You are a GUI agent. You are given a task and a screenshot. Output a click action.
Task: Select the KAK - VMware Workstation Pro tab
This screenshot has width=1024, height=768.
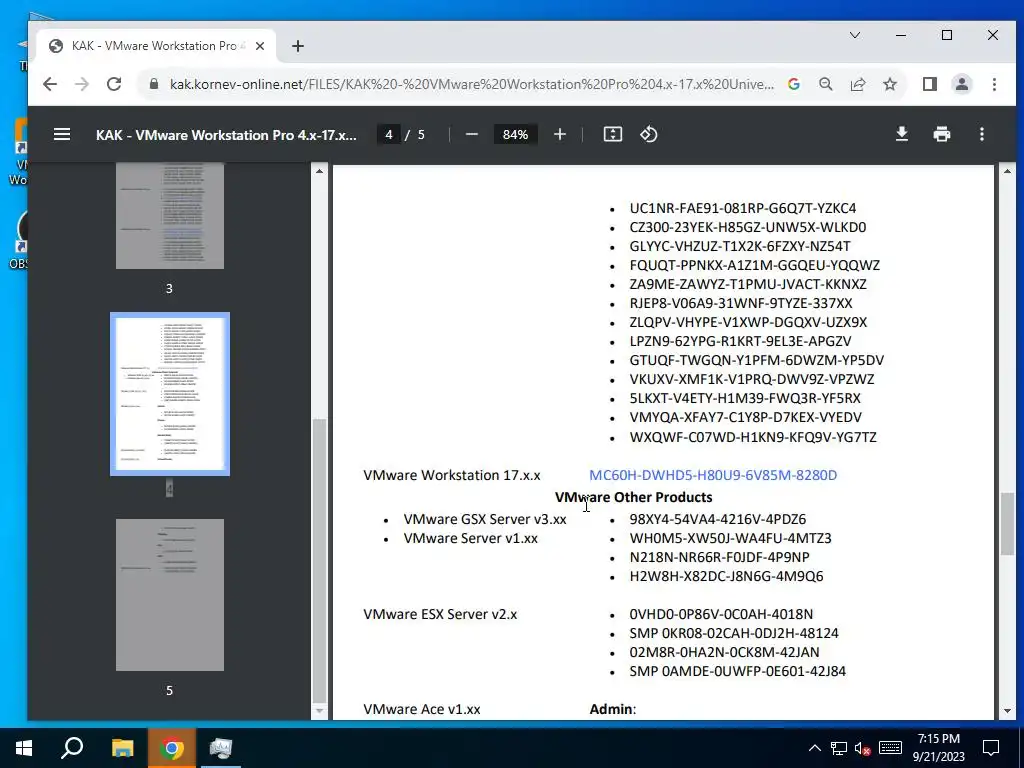[157, 46]
